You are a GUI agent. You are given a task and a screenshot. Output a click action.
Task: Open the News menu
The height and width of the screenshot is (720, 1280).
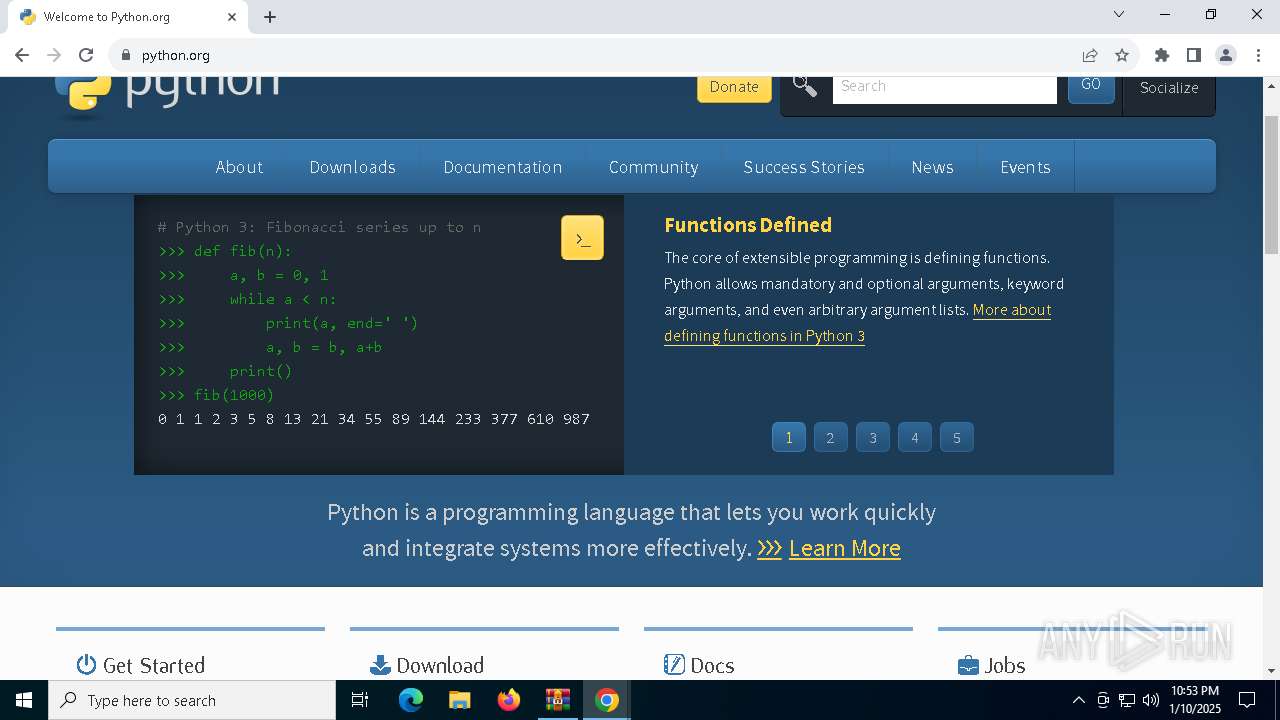(x=932, y=167)
